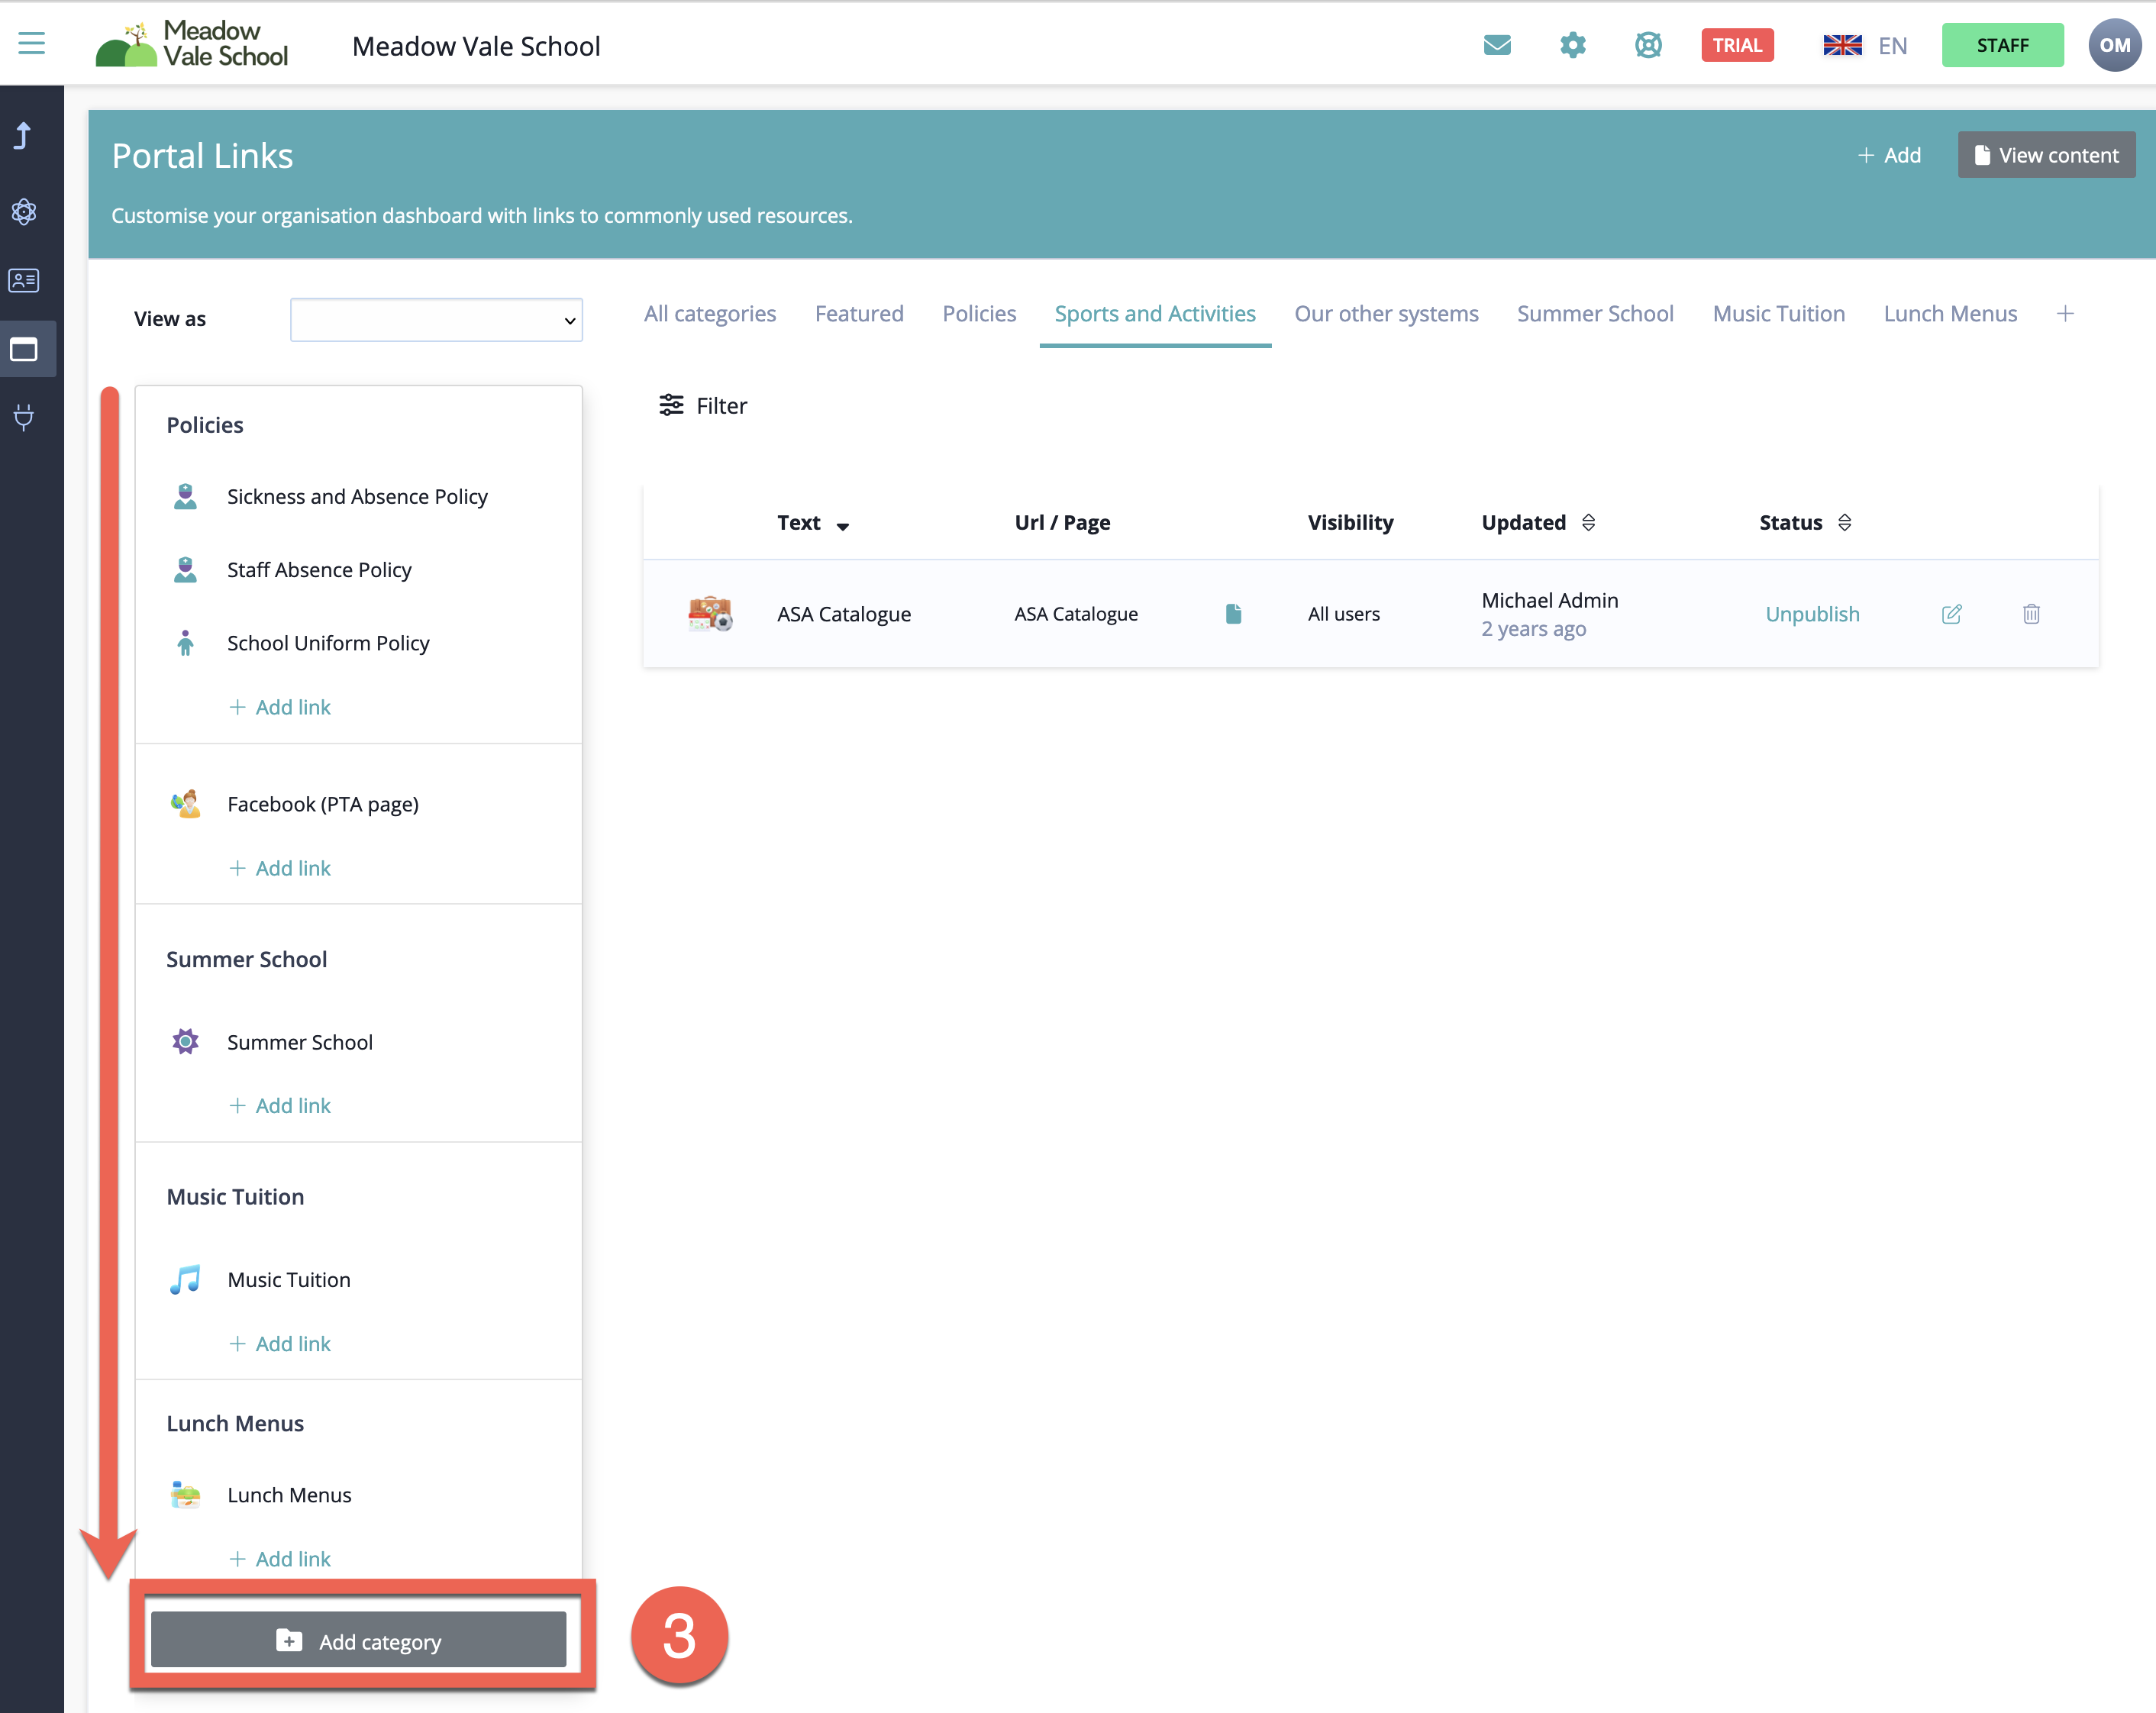The width and height of the screenshot is (2156, 1713).
Task: Select the sidebar portal window icon
Action: point(24,349)
